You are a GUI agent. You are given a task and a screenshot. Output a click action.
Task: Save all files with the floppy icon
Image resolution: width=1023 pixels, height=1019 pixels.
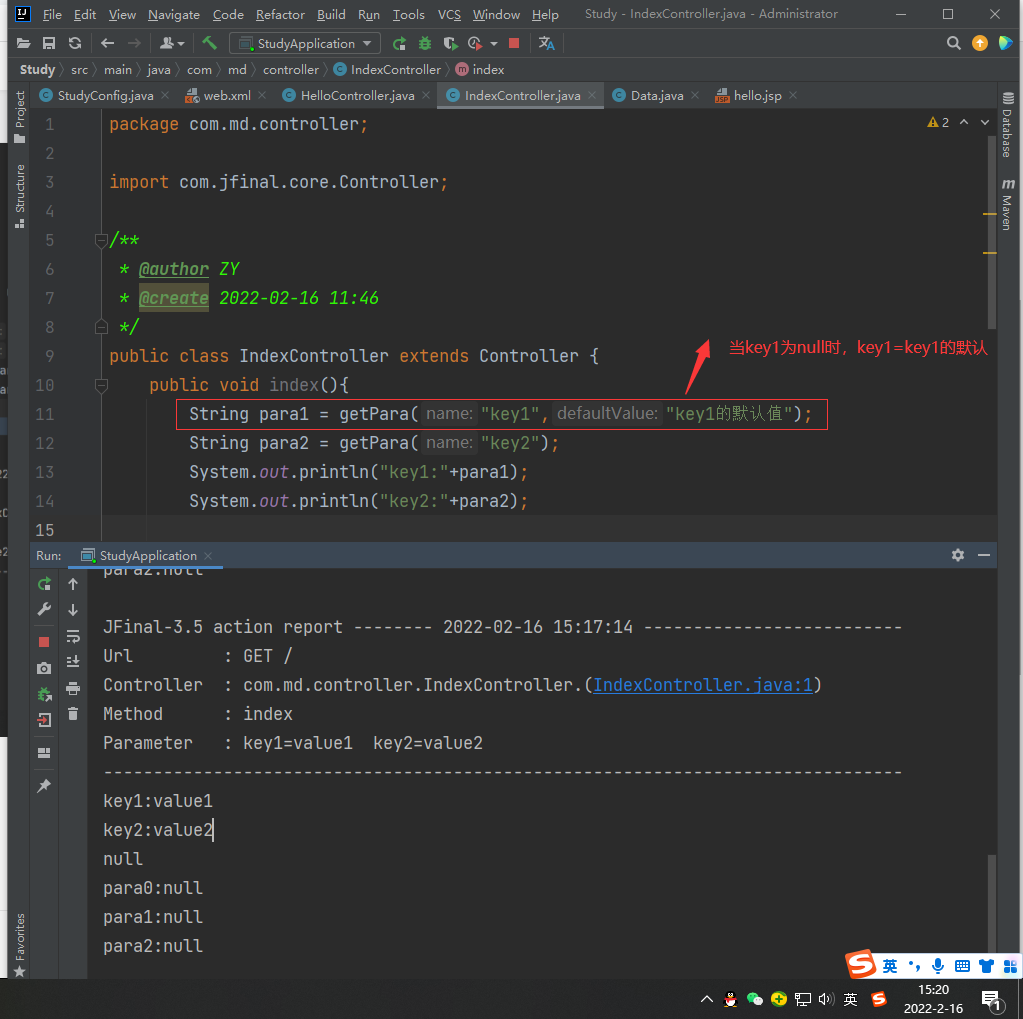tap(48, 43)
